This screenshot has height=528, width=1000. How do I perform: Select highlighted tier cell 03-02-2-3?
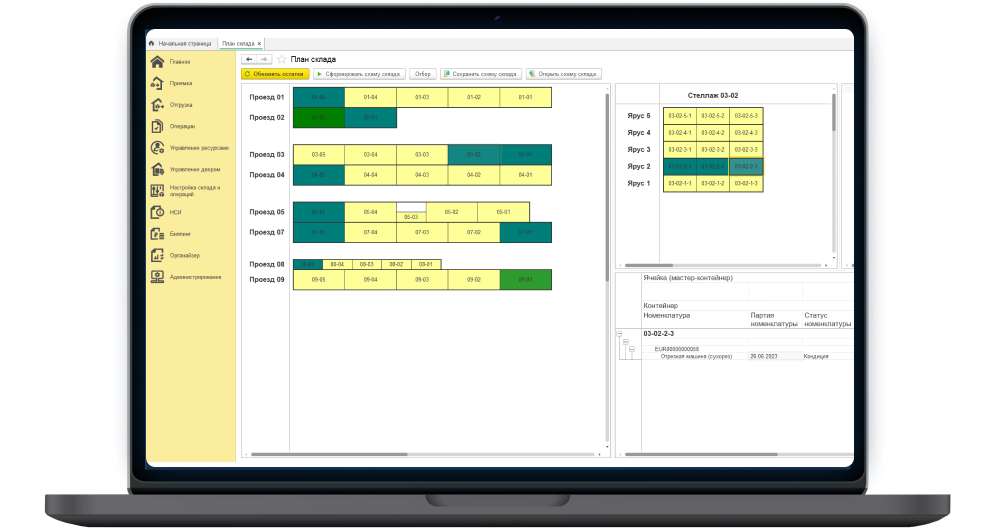click(x=746, y=167)
